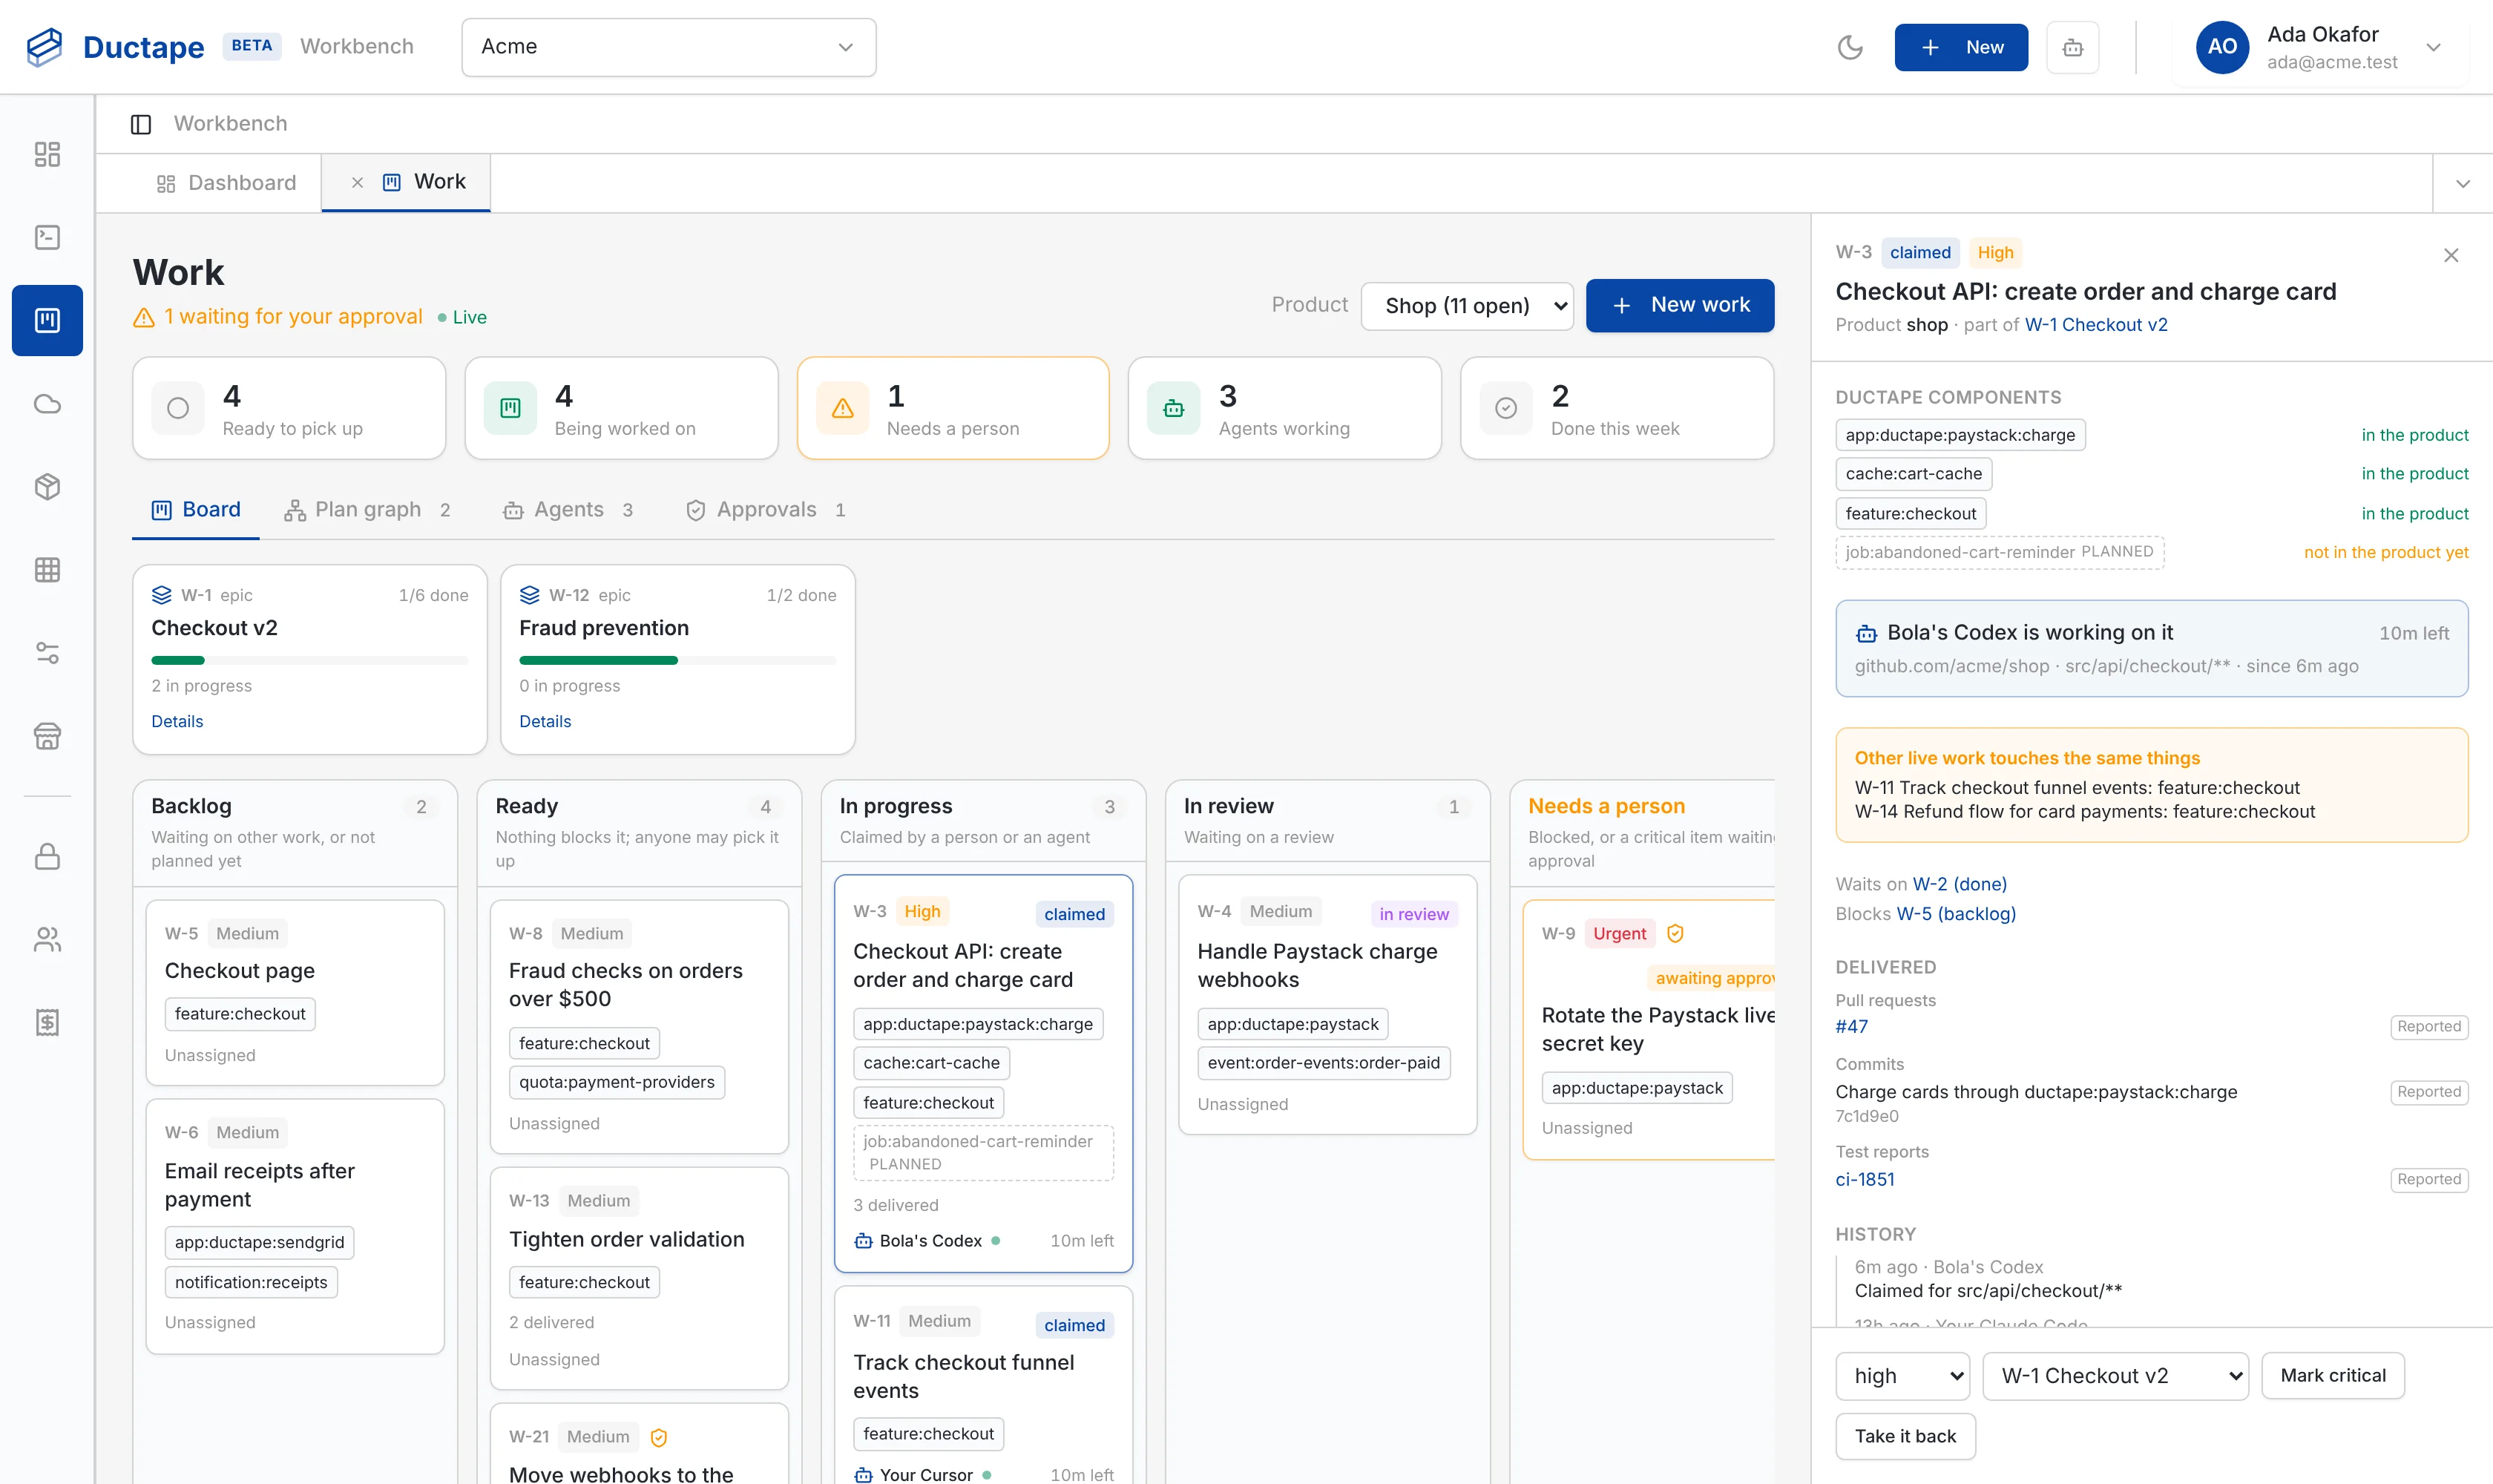Click the Bola's Codex is working on it box

tap(2151, 649)
